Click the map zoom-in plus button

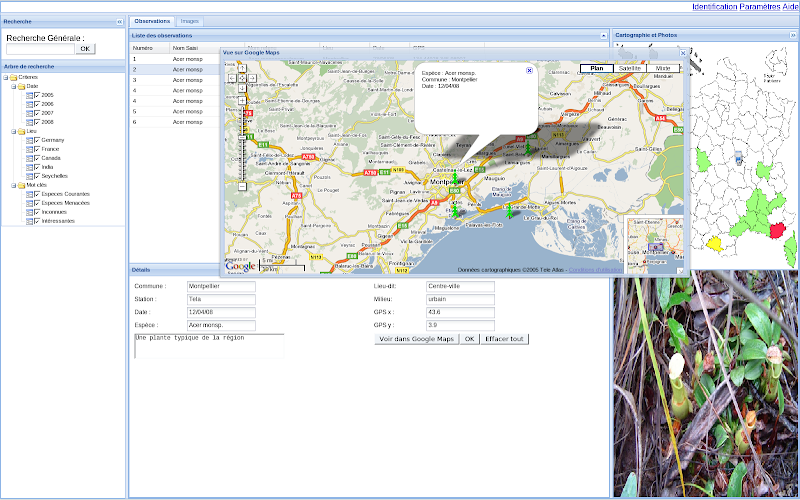241,100
